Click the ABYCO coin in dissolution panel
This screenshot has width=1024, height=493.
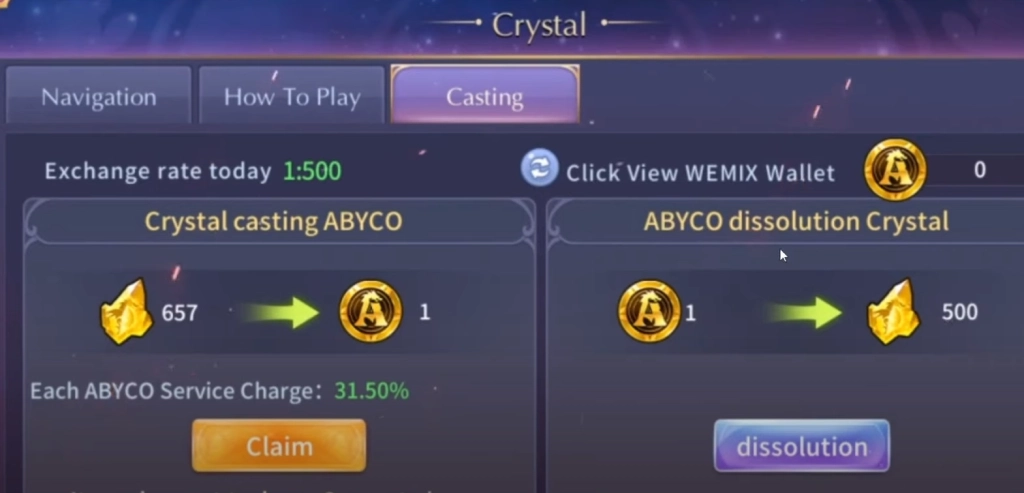pyautogui.click(x=649, y=311)
